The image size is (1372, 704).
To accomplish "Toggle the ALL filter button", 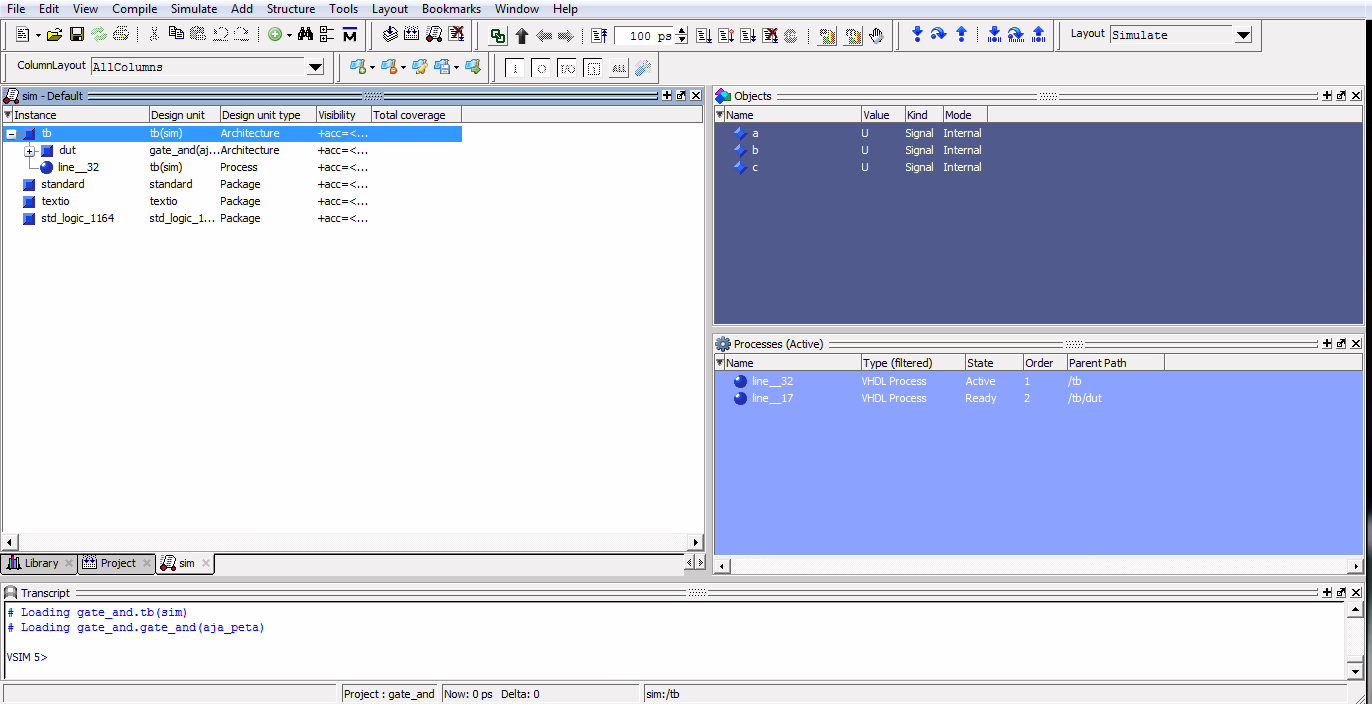I will (x=619, y=68).
